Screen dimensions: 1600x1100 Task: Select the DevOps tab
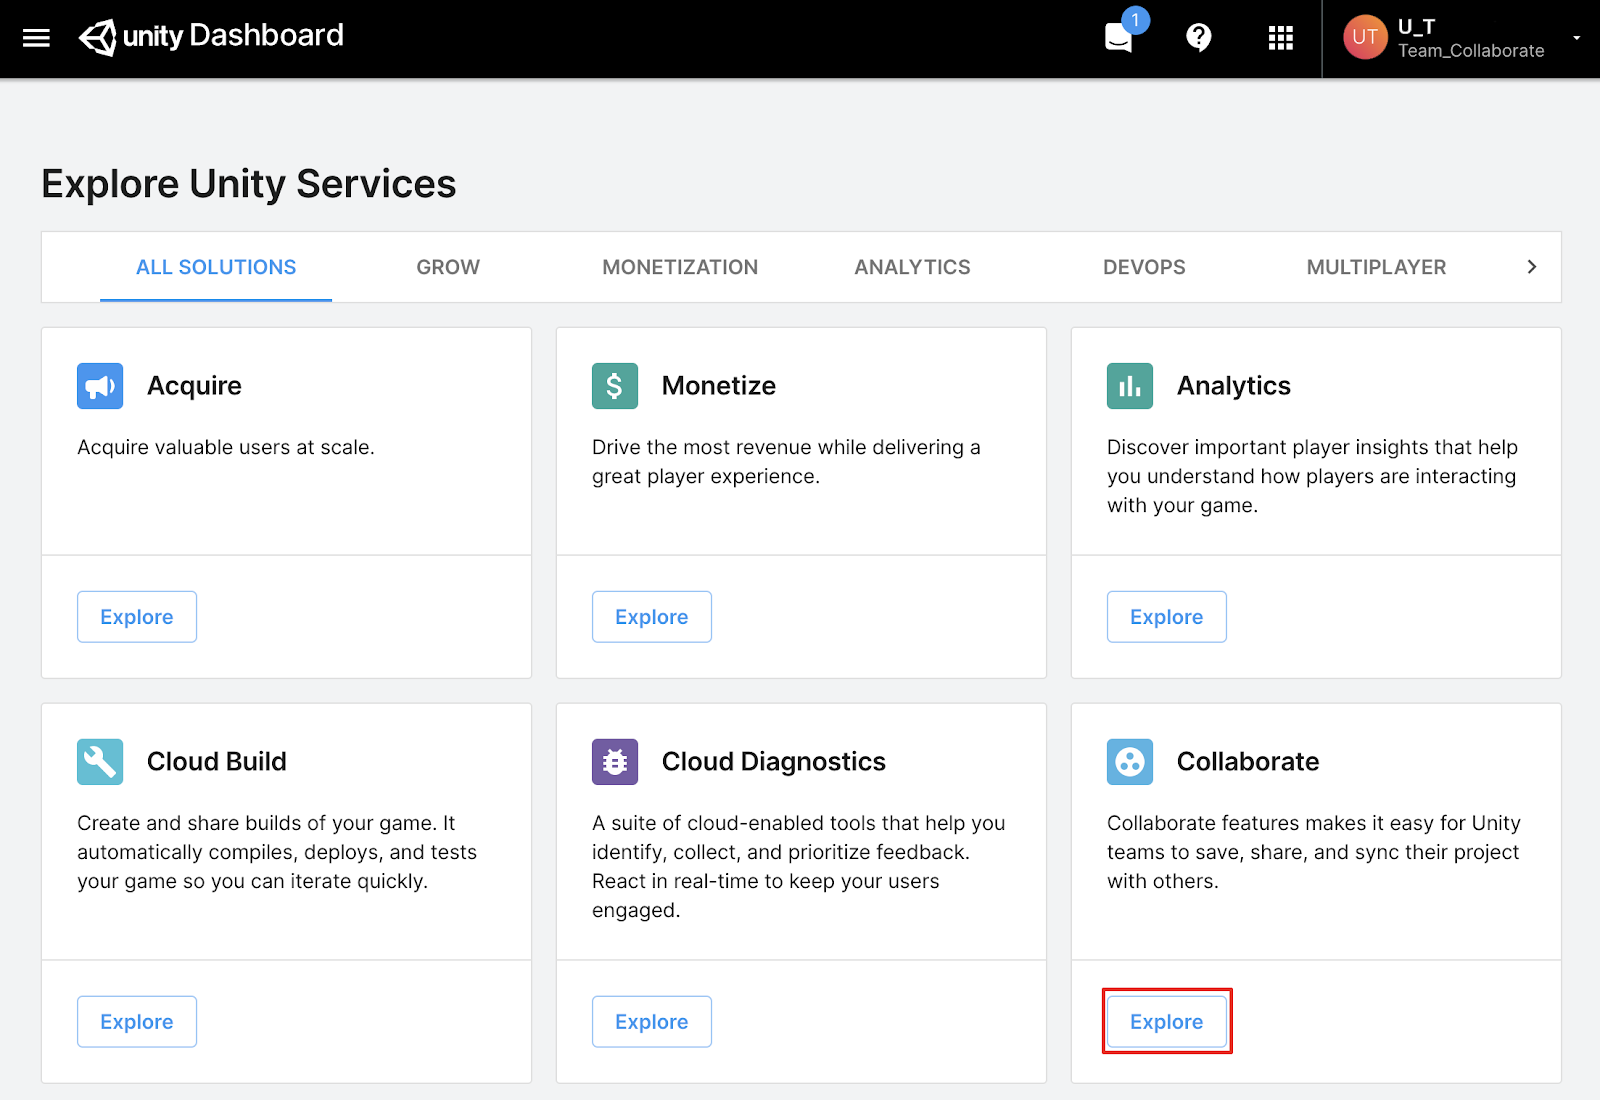point(1144,267)
